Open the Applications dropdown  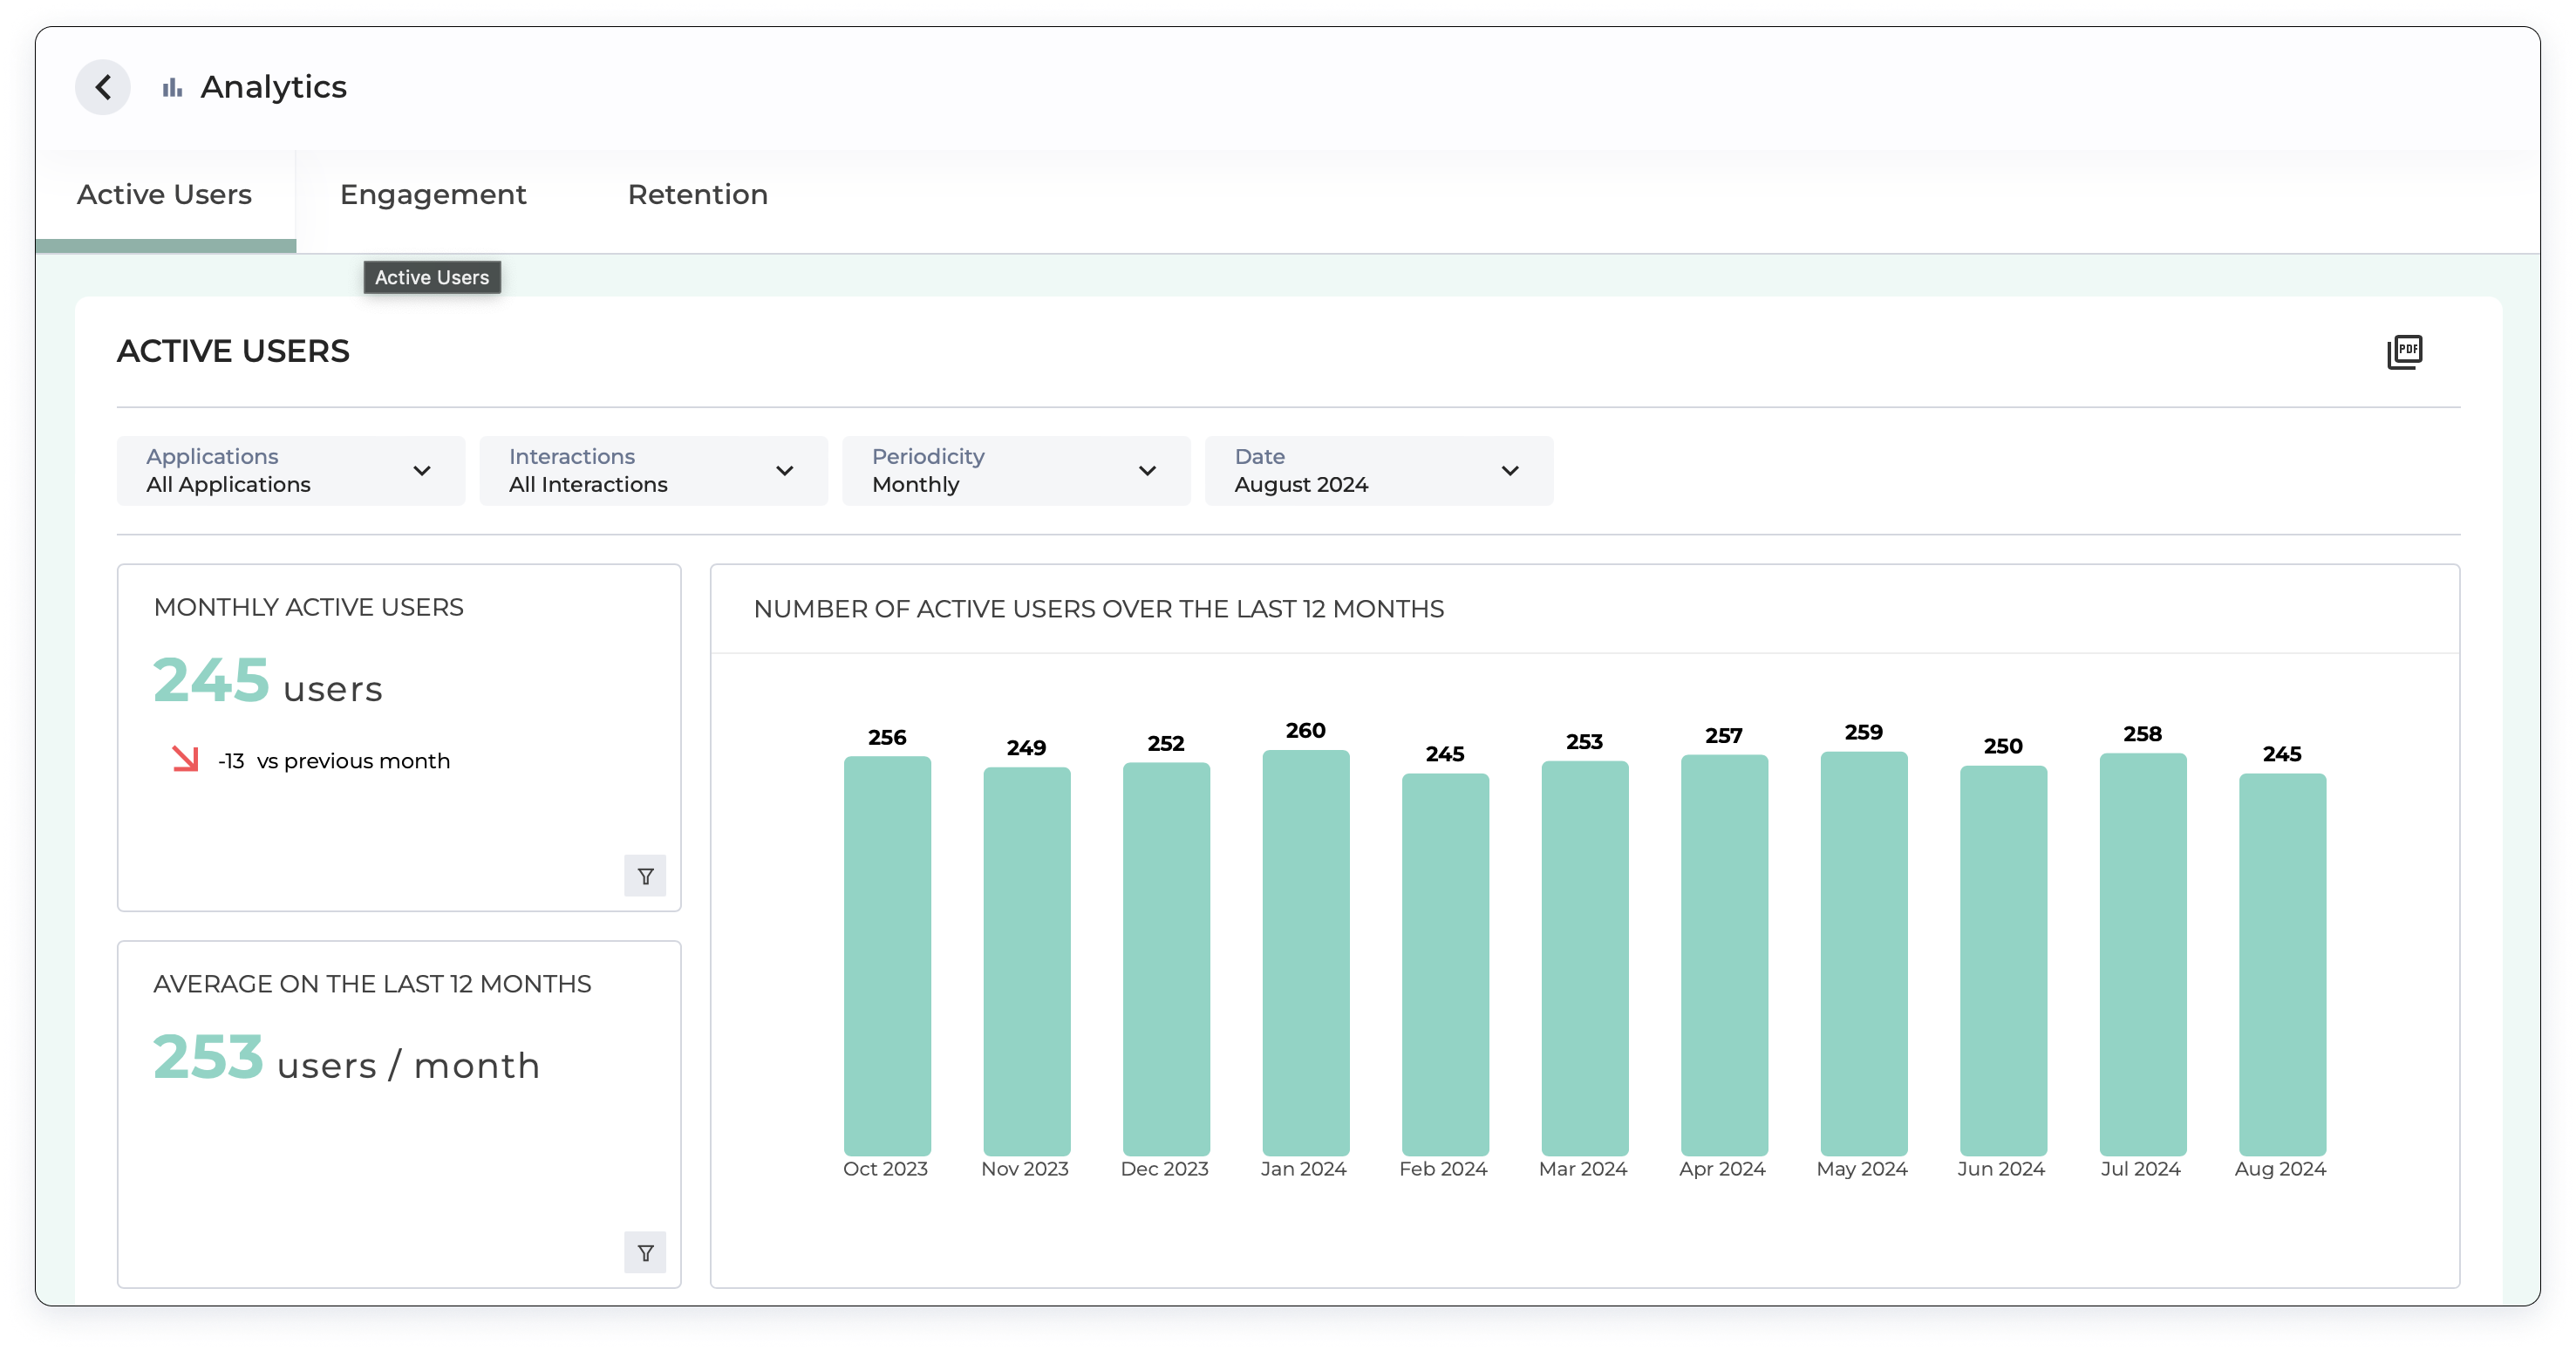click(290, 470)
